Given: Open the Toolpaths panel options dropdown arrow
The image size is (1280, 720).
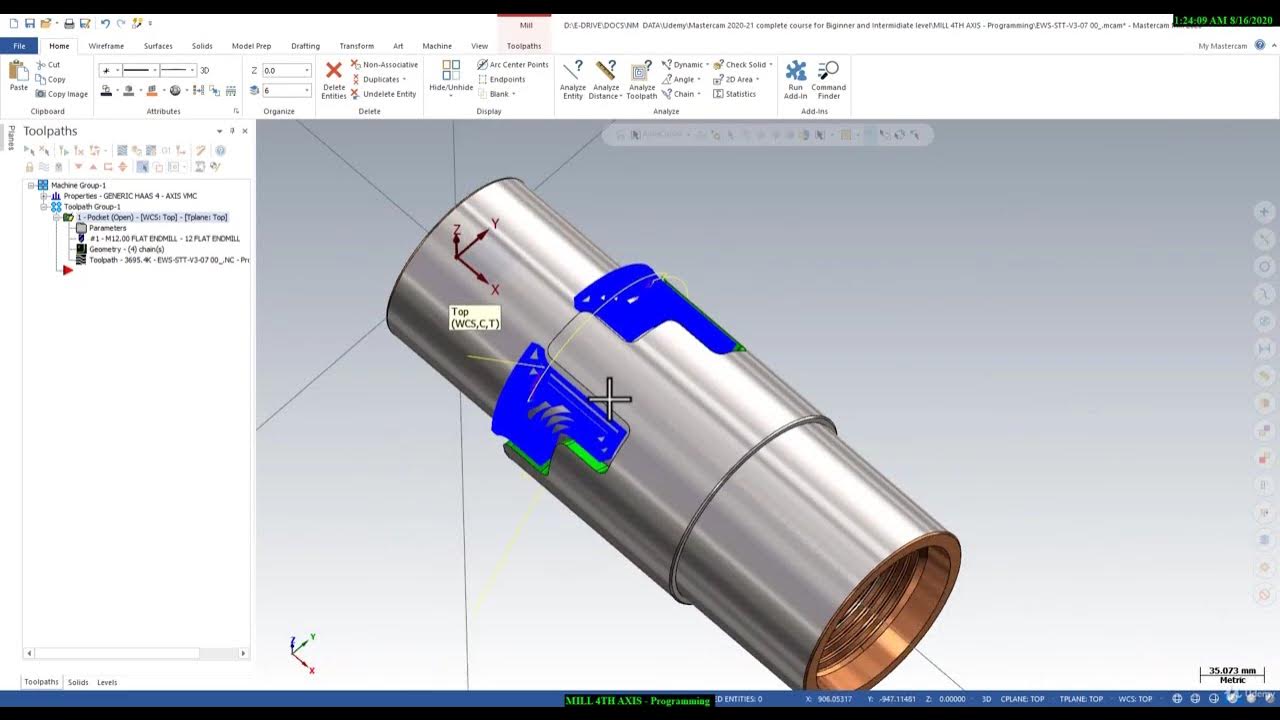Looking at the screenshot, I should [220, 131].
